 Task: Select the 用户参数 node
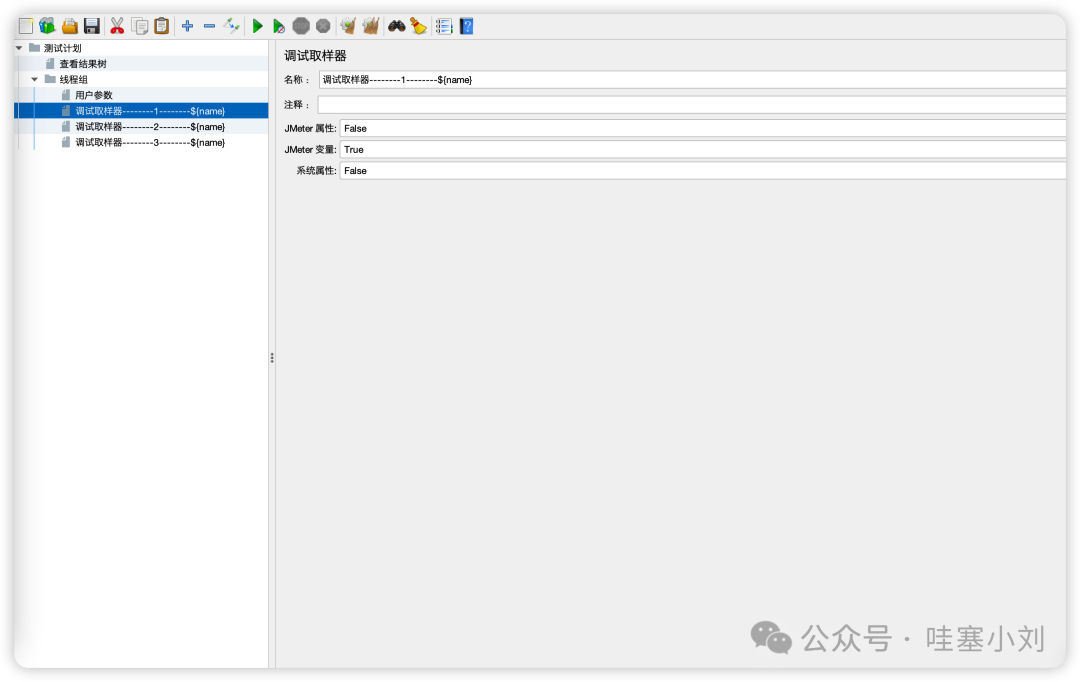(x=94, y=95)
